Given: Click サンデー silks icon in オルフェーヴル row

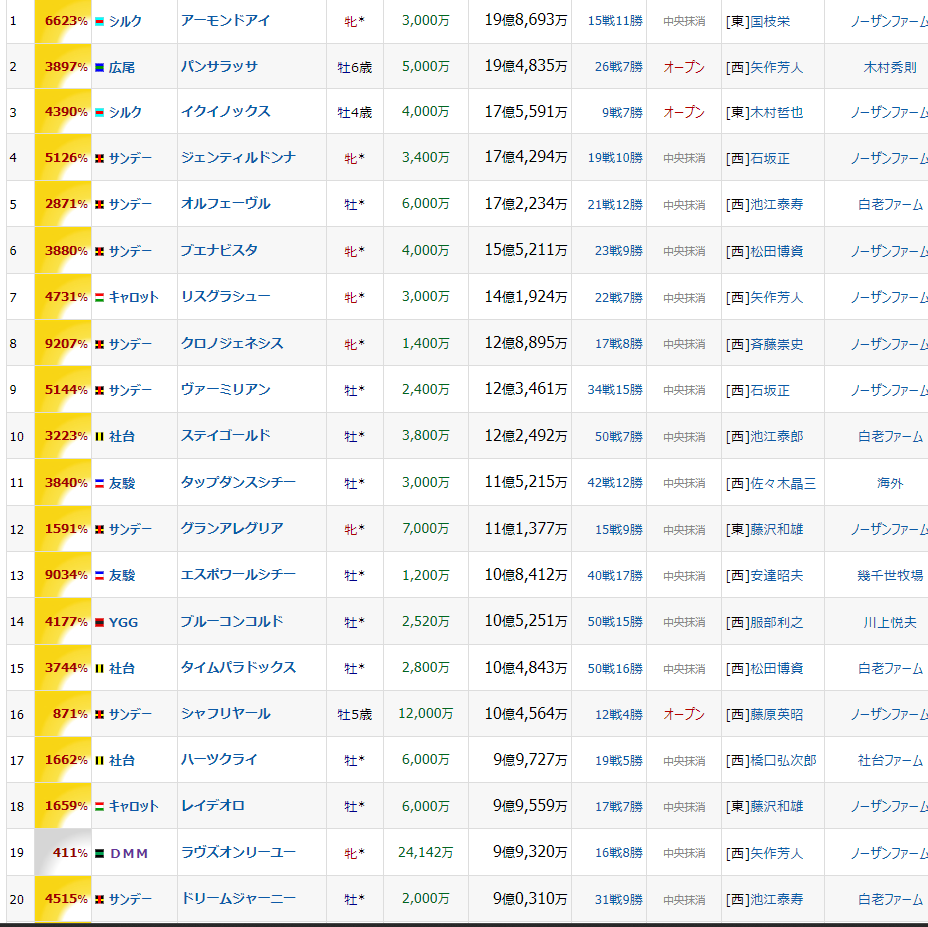Looking at the screenshot, I should 99,204.
